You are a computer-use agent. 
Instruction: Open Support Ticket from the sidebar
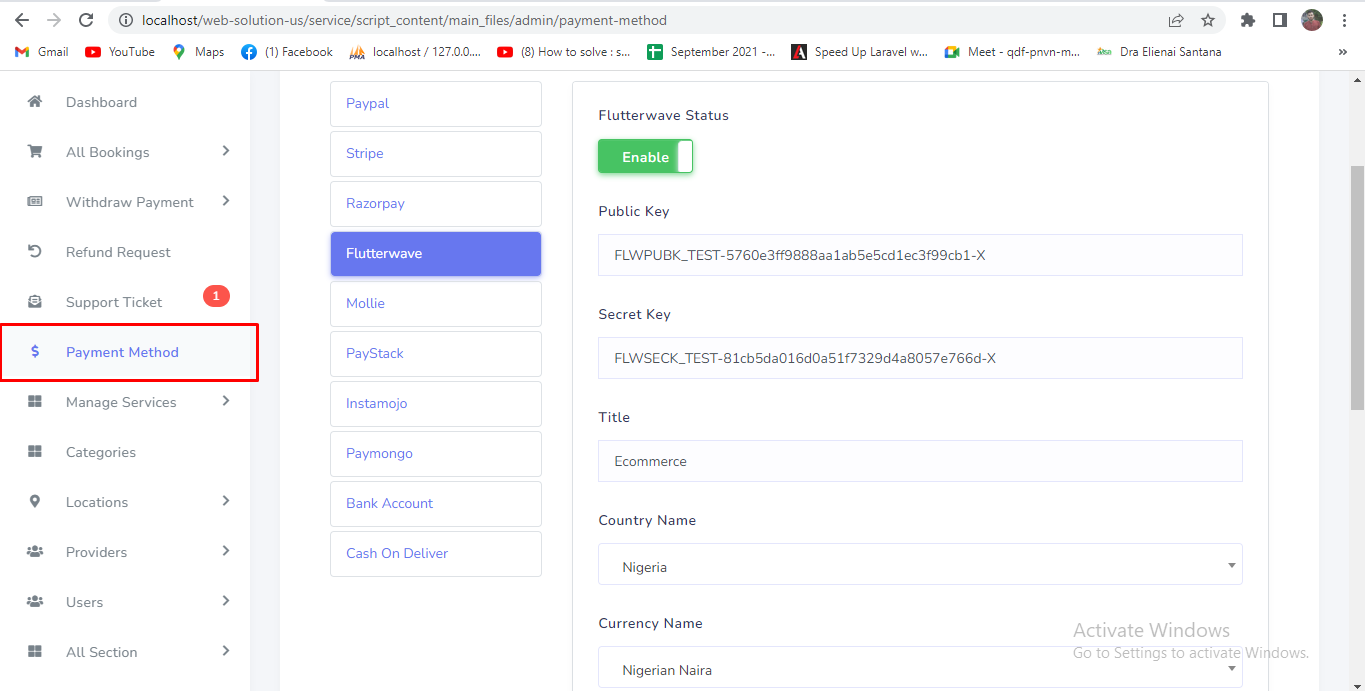pyautogui.click(x=114, y=302)
